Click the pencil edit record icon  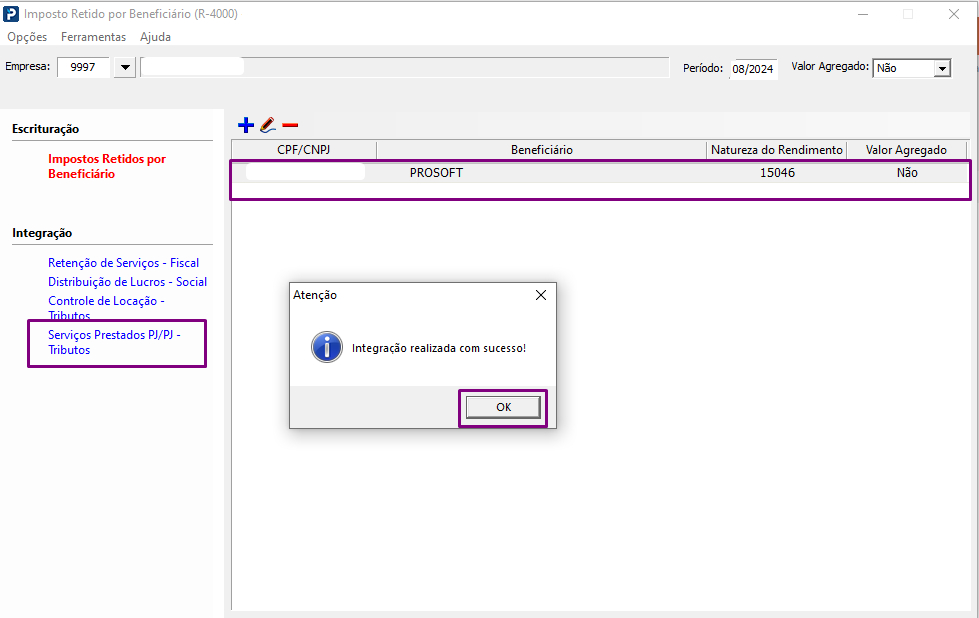pos(268,125)
